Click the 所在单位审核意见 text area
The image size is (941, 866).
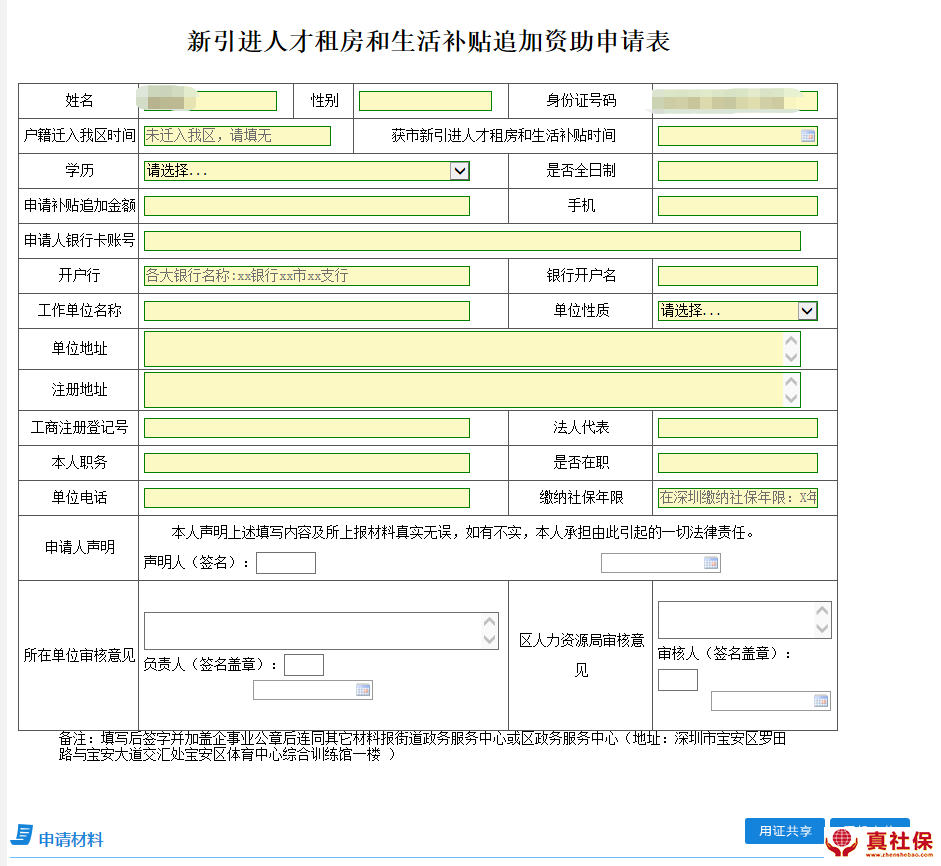[x=312, y=631]
